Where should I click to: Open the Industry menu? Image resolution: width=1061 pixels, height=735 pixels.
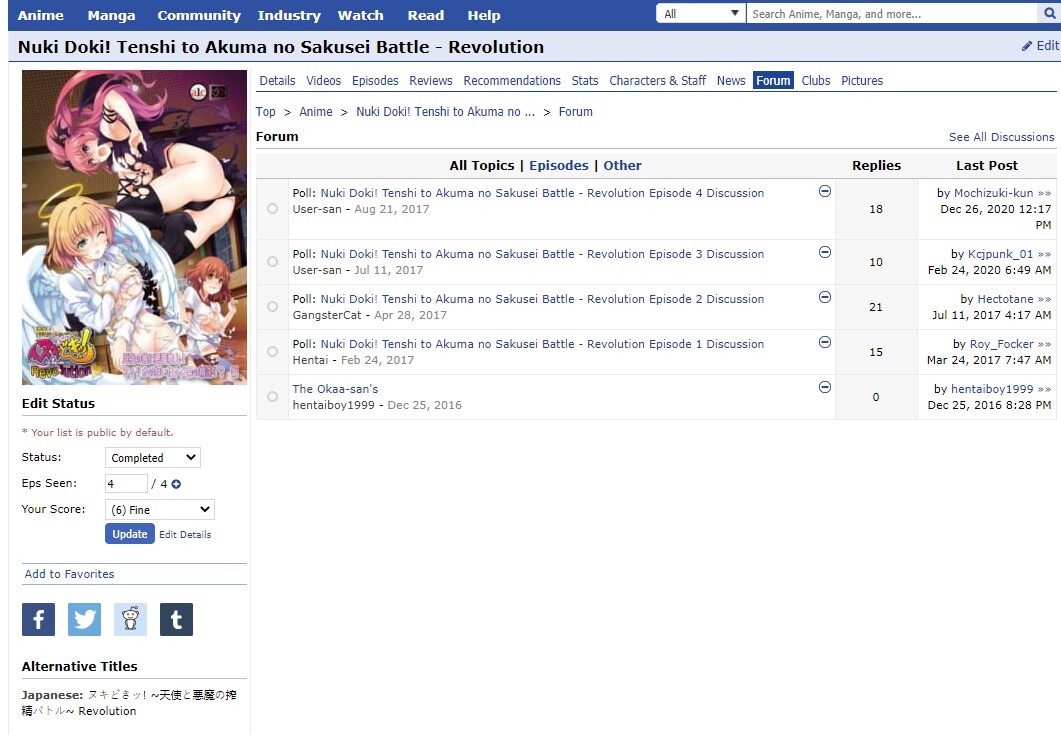tap(289, 15)
